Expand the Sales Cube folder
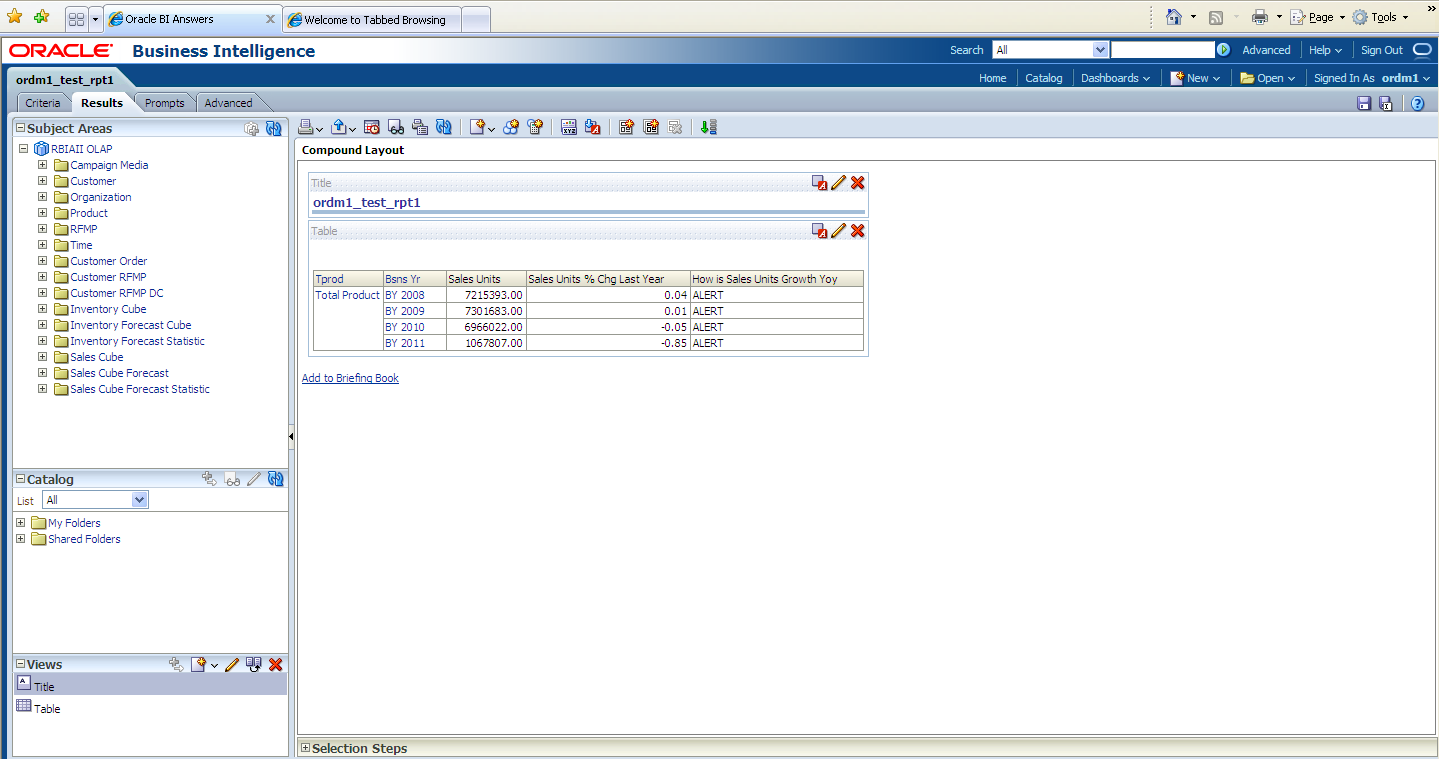The height and width of the screenshot is (759, 1439). tap(43, 357)
